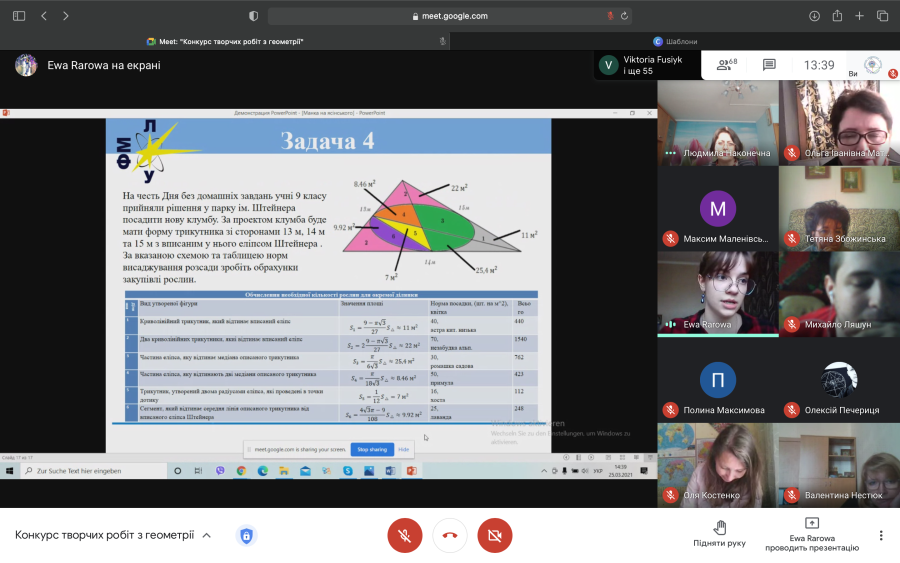Go forward with the browser forward arrow

click(65, 16)
